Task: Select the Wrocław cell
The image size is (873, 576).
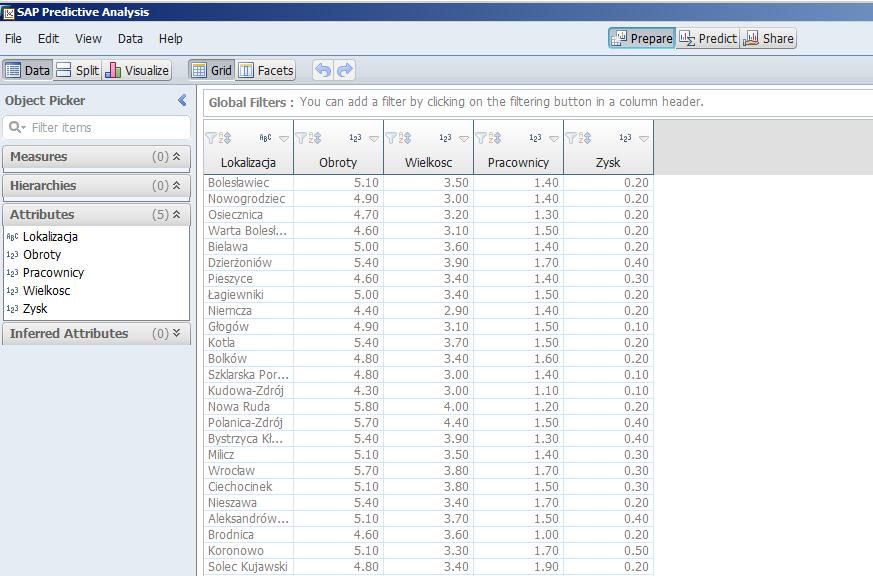Action: (248, 471)
